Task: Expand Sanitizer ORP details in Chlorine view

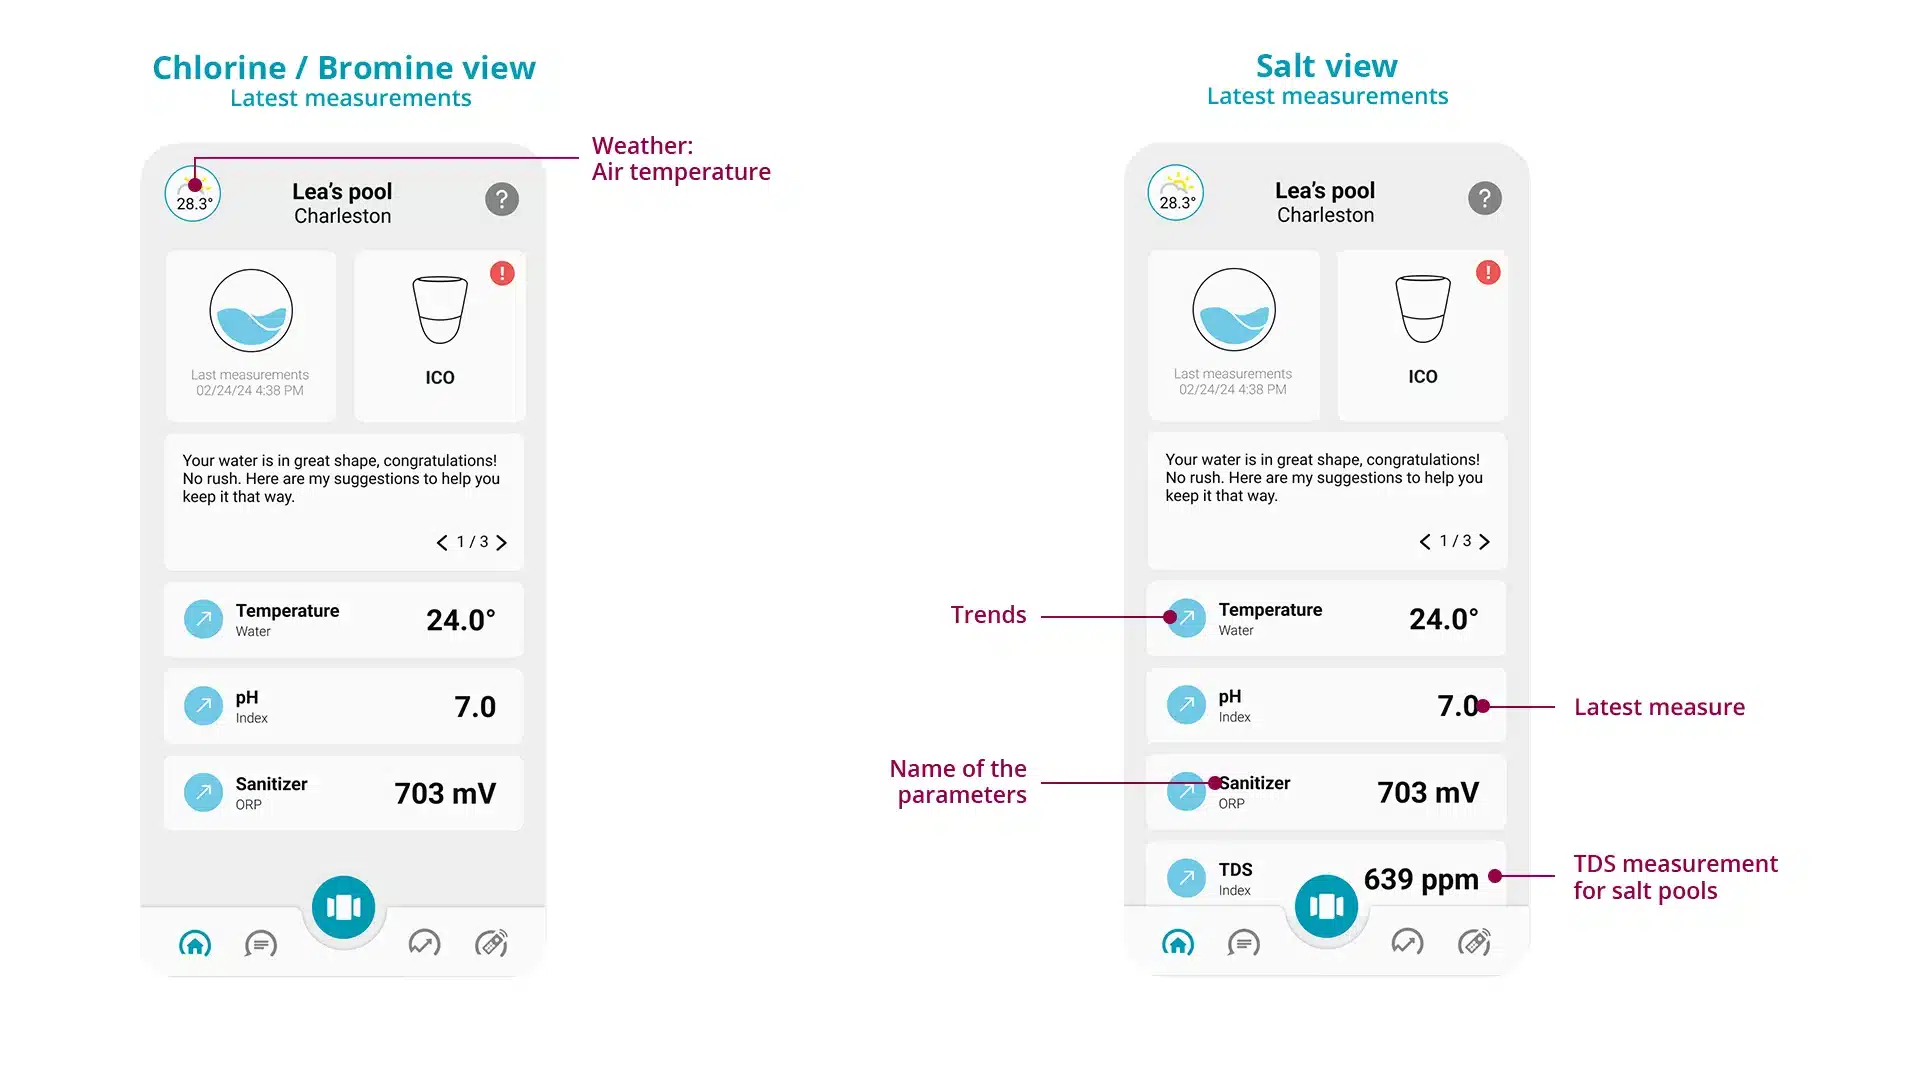Action: 343,793
